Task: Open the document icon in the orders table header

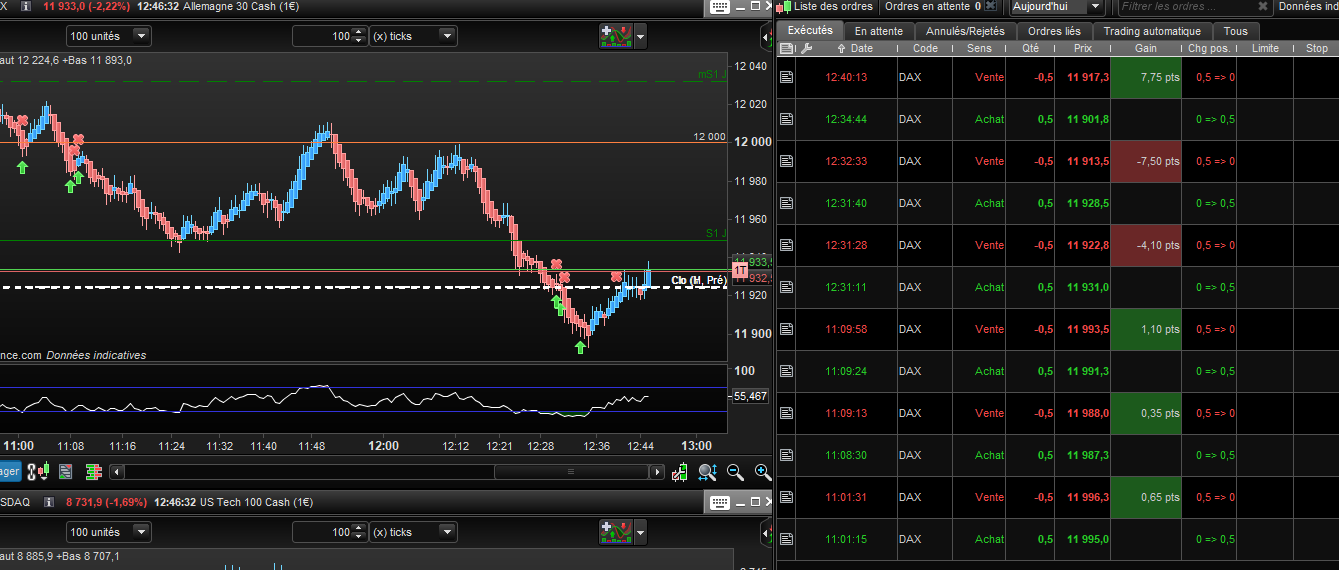Action: point(788,48)
